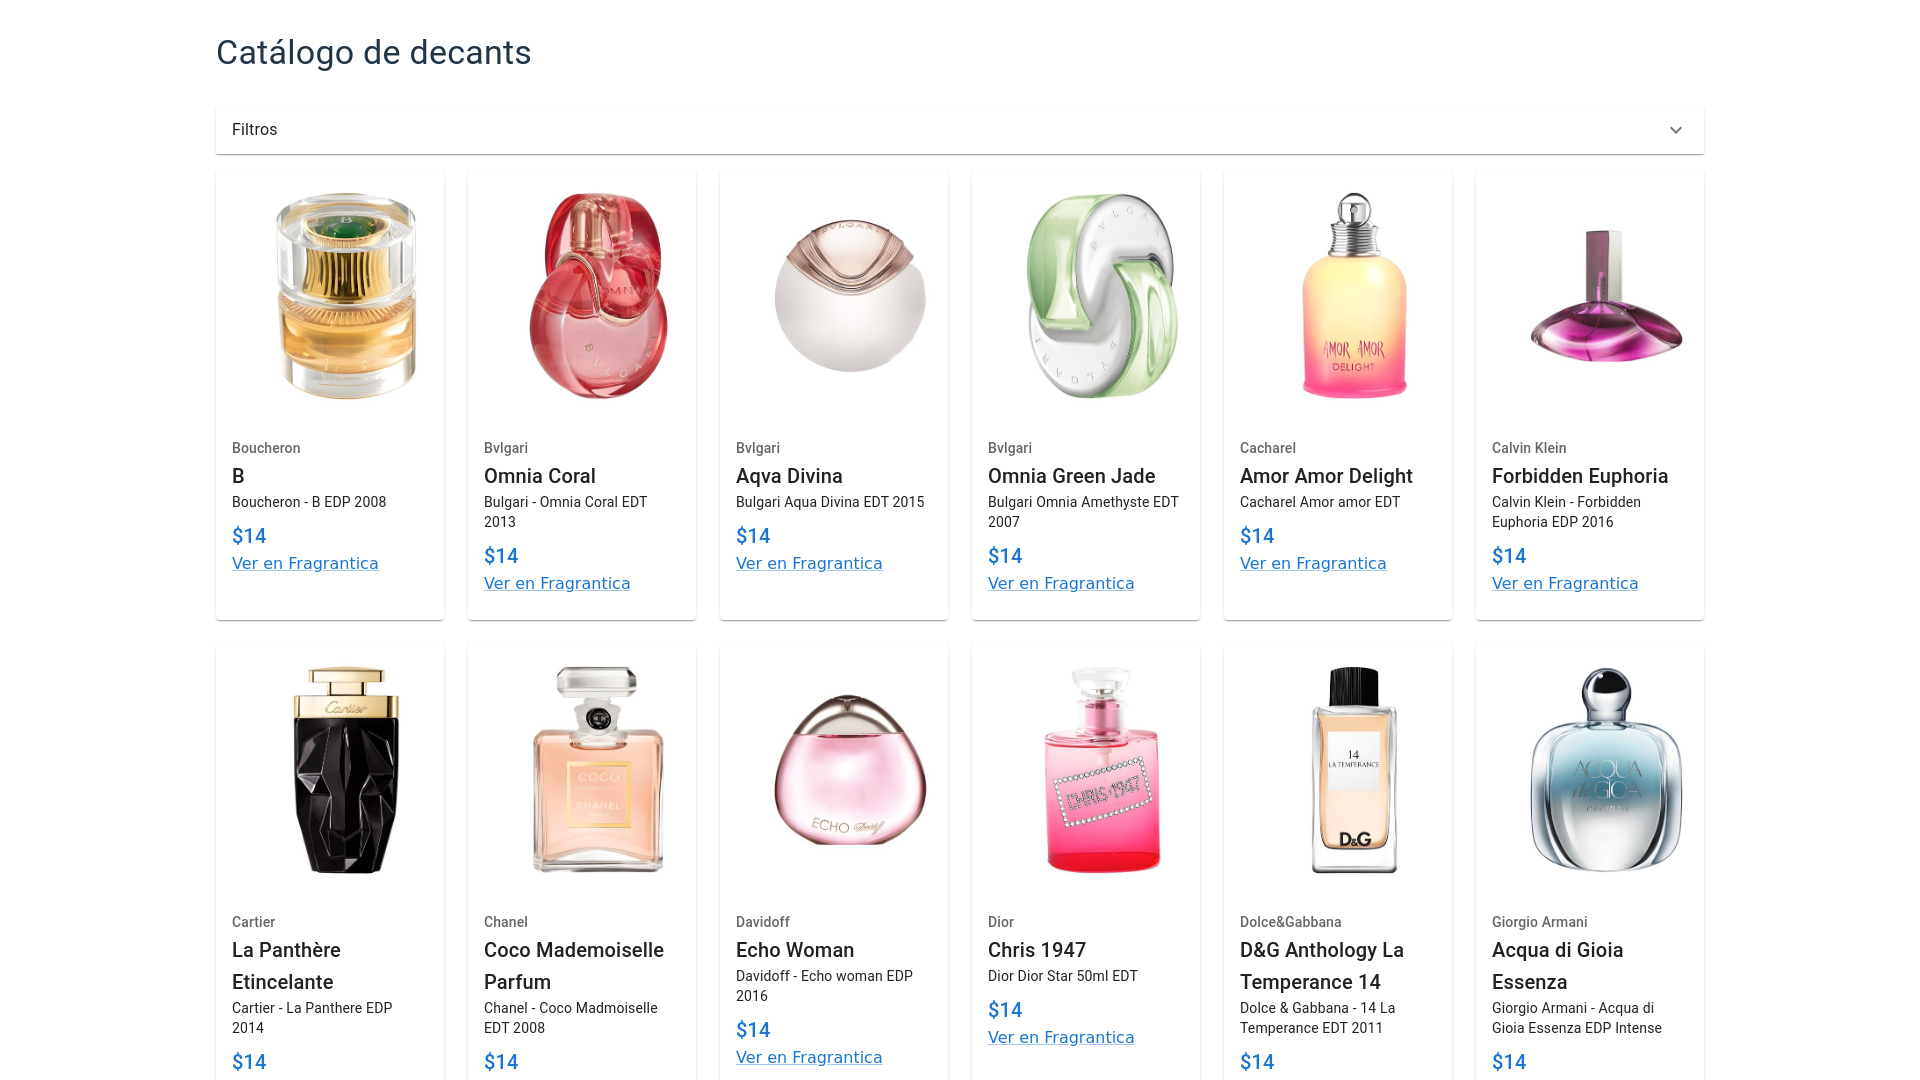Image resolution: width=1920 pixels, height=1080 pixels.
Task: Expand the Filtros panel chevron
Action: (x=1675, y=130)
